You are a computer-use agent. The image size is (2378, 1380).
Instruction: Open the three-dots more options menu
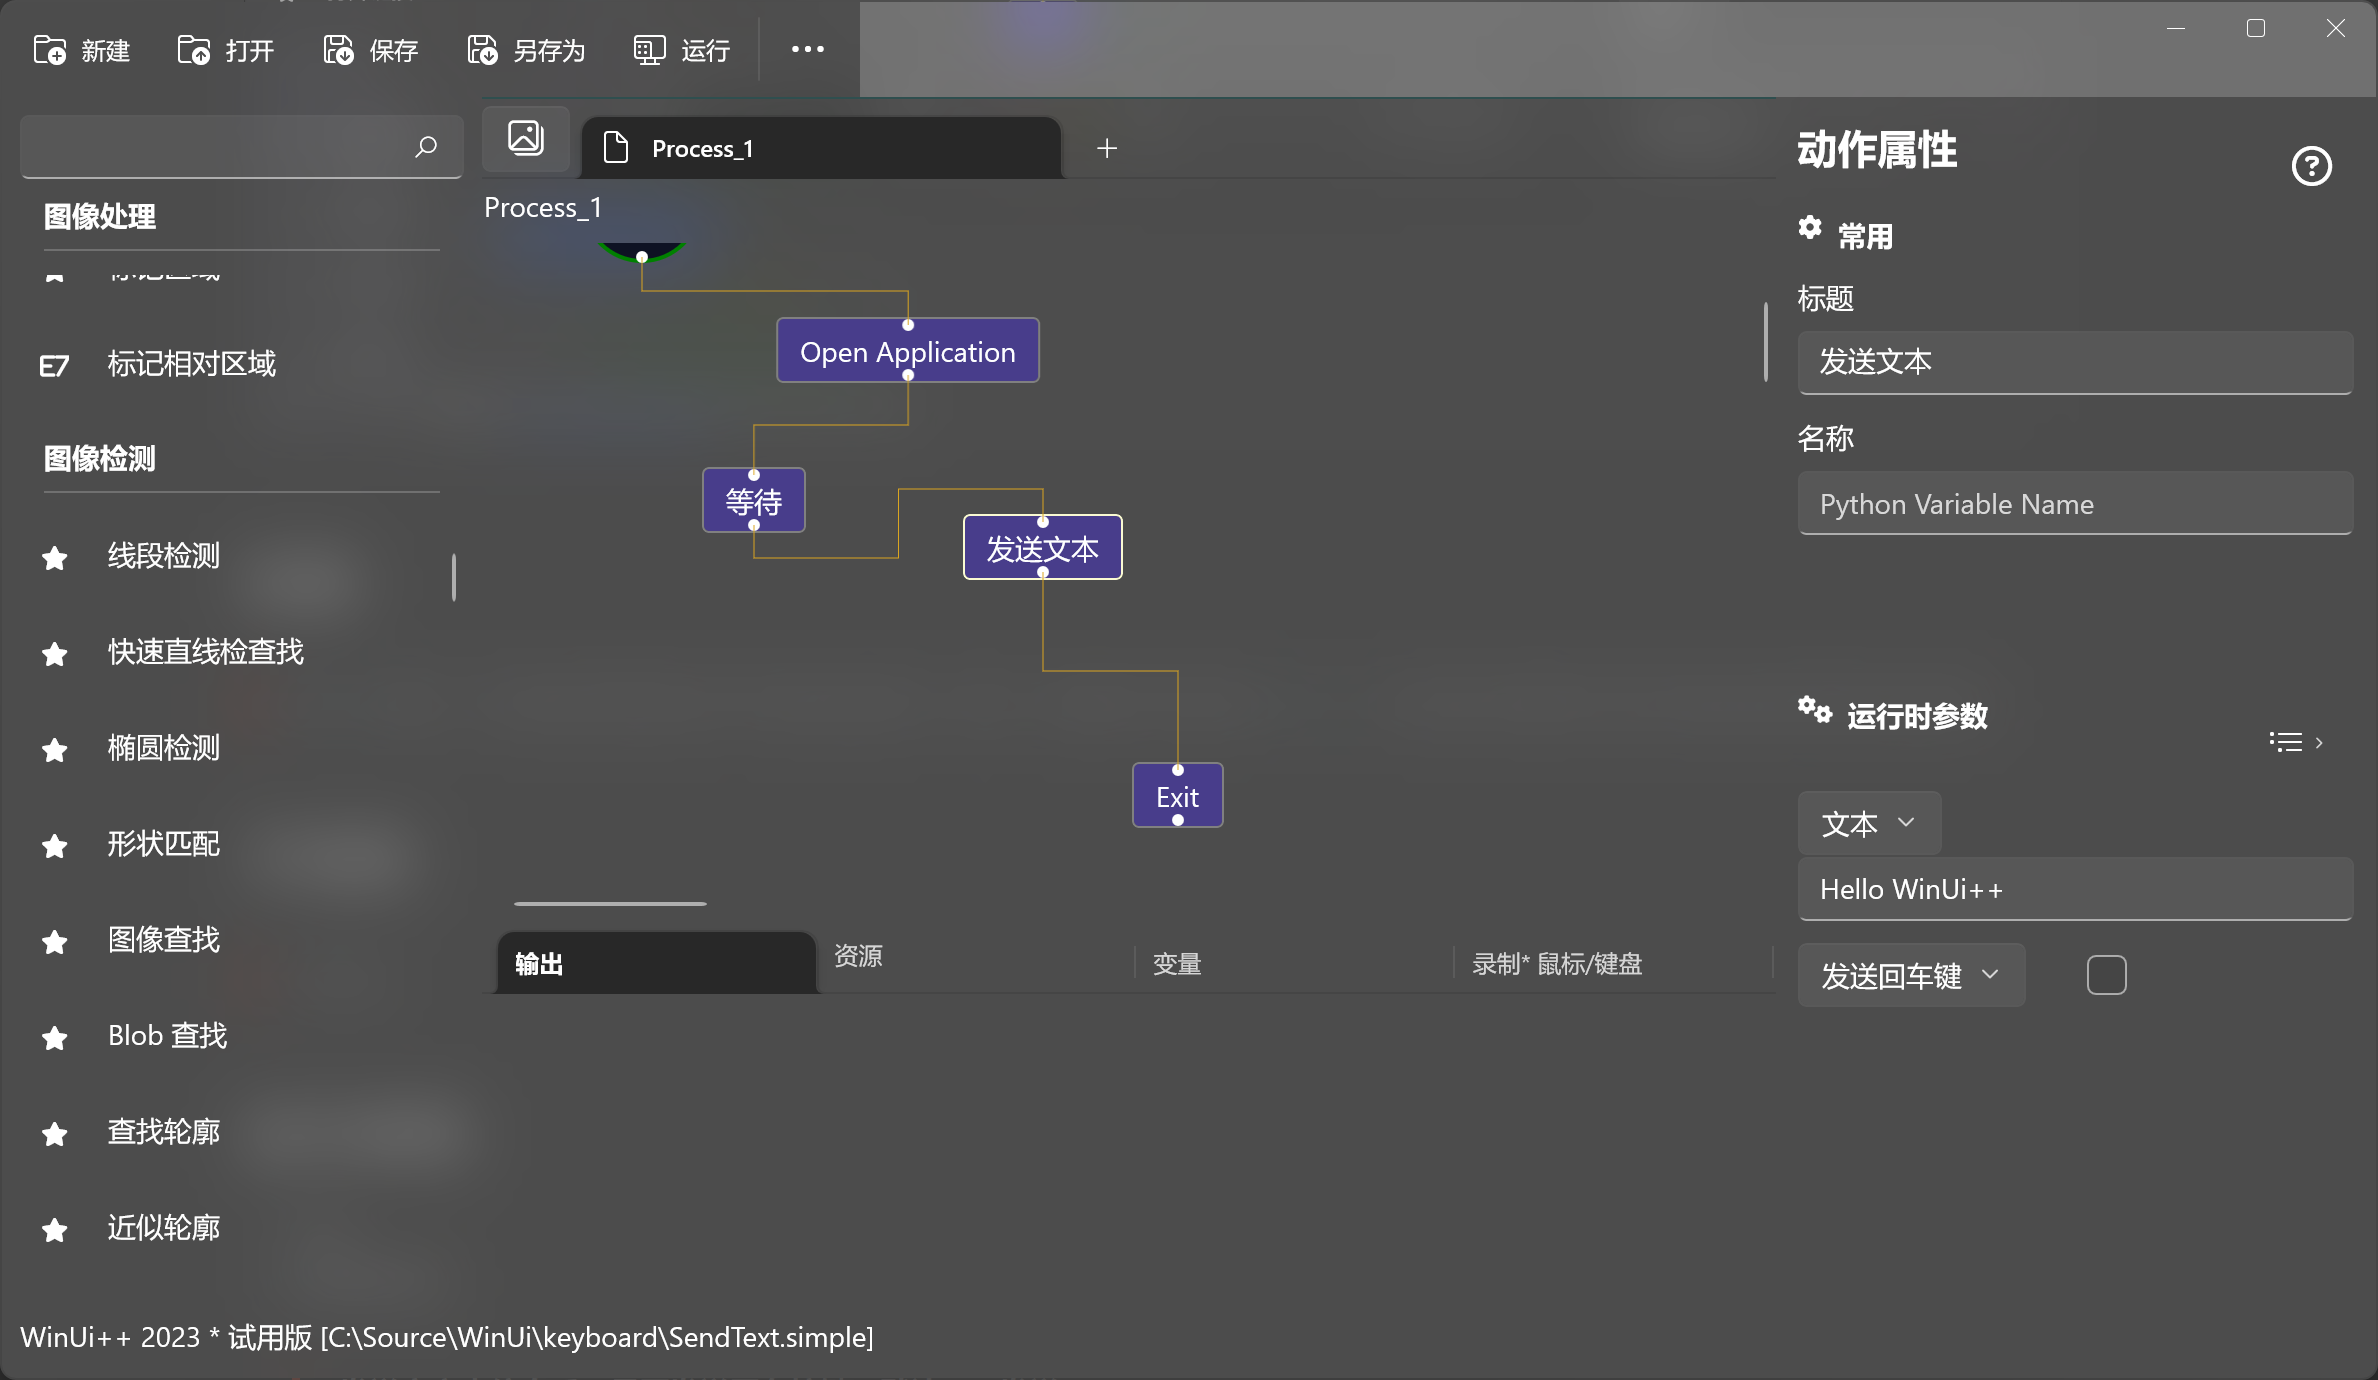[x=807, y=49]
